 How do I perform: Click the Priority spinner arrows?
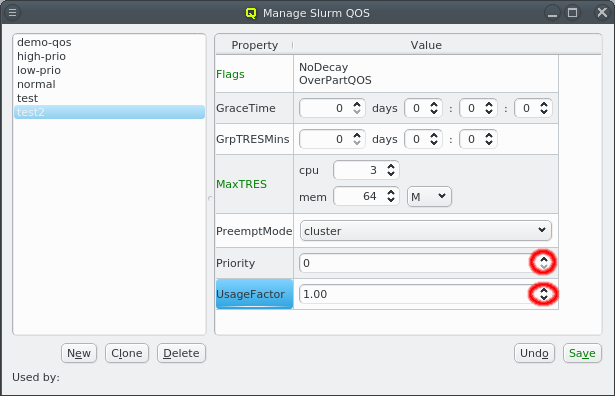pos(544,263)
